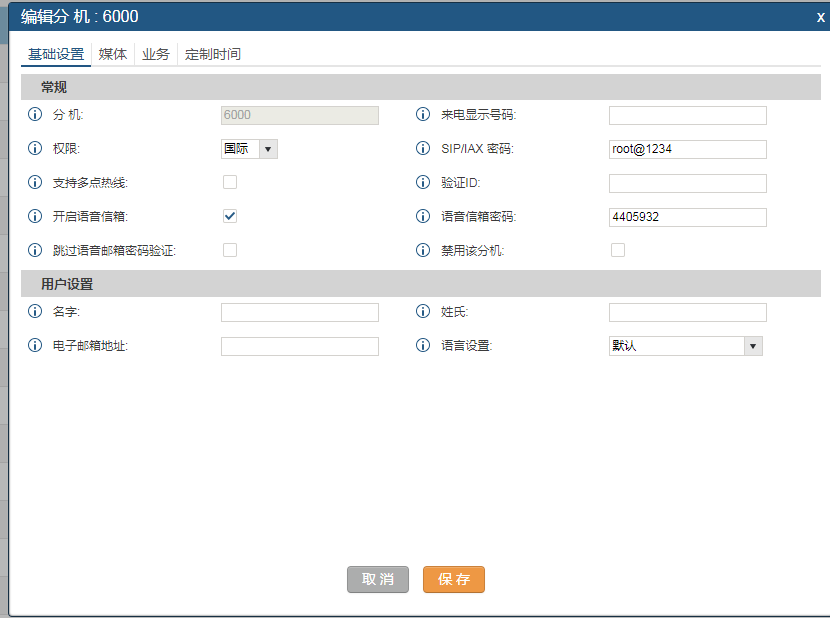
Task: Close the 编辑分机 dialog with x
Action: [x=820, y=17]
